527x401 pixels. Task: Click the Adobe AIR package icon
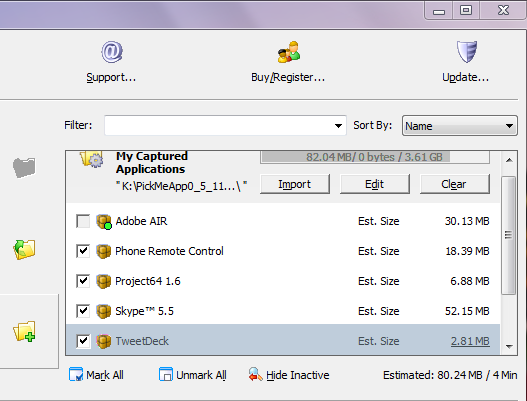click(104, 222)
